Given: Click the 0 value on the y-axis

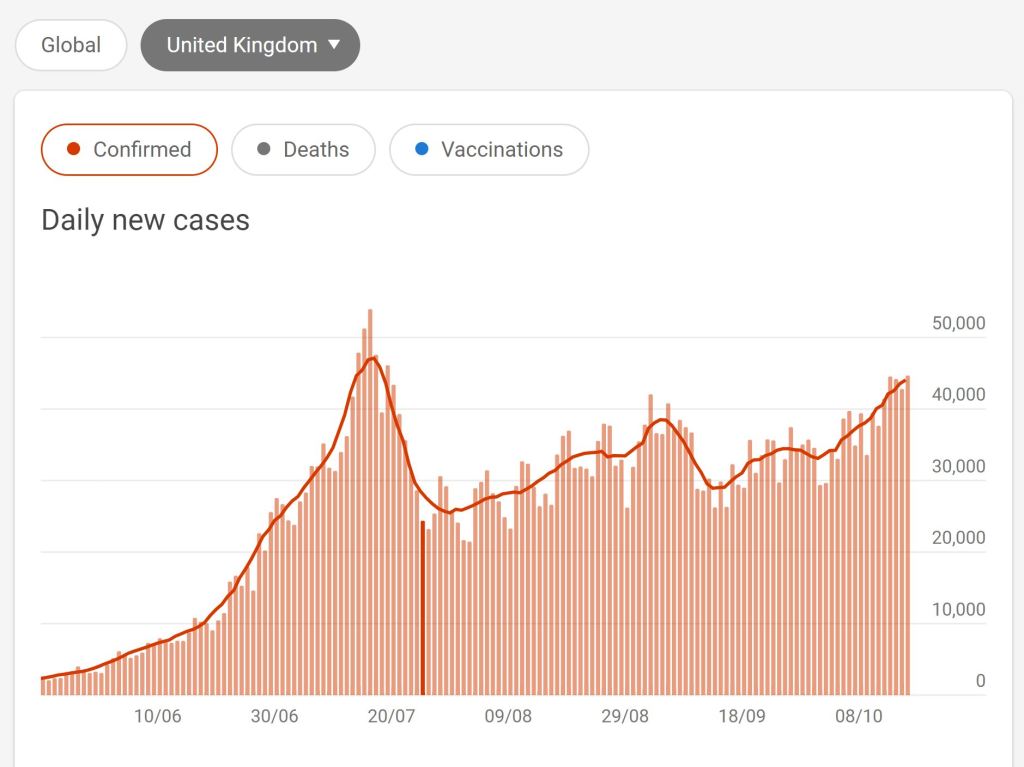Looking at the screenshot, I should (980, 681).
